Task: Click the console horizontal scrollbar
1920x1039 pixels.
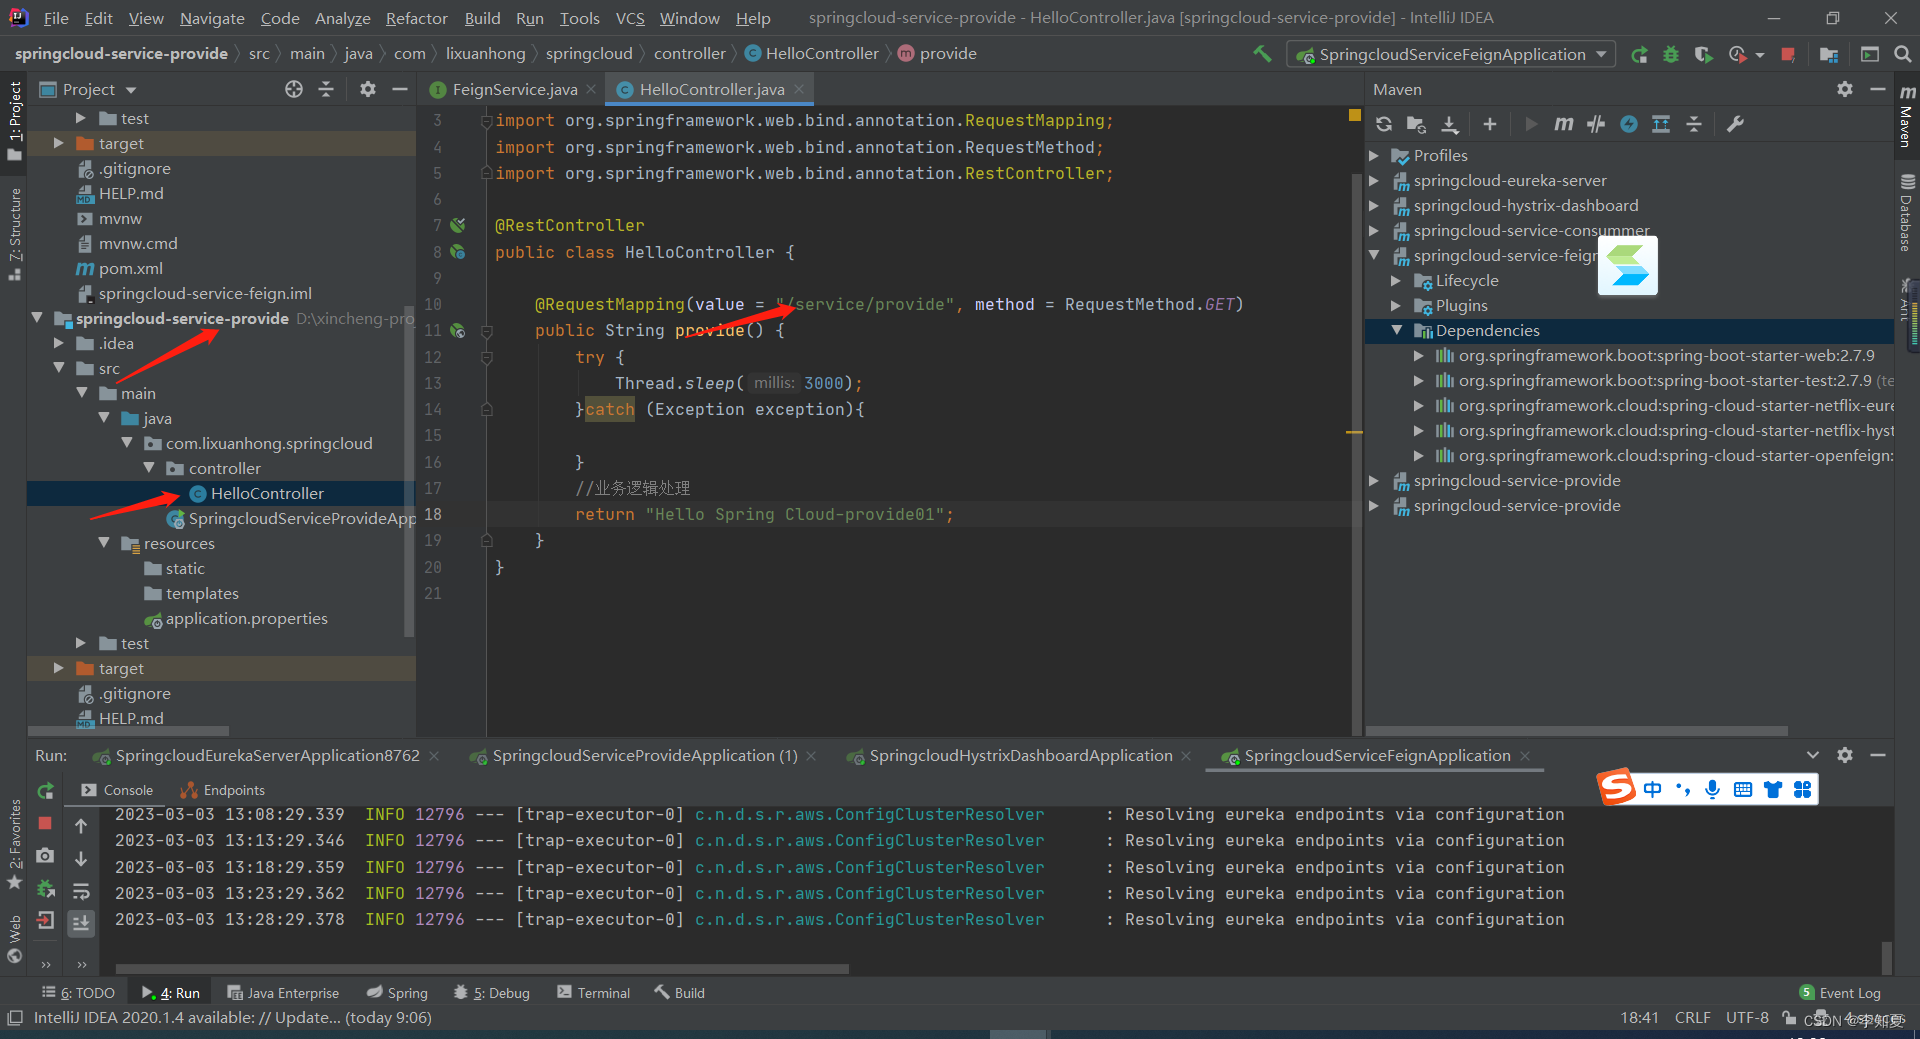Action: point(482,968)
